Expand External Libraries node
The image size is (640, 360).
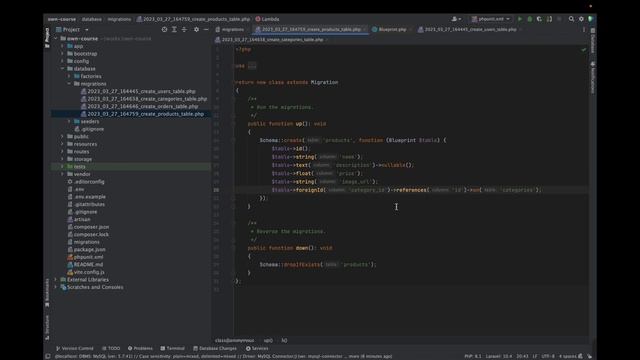[x=56, y=280]
